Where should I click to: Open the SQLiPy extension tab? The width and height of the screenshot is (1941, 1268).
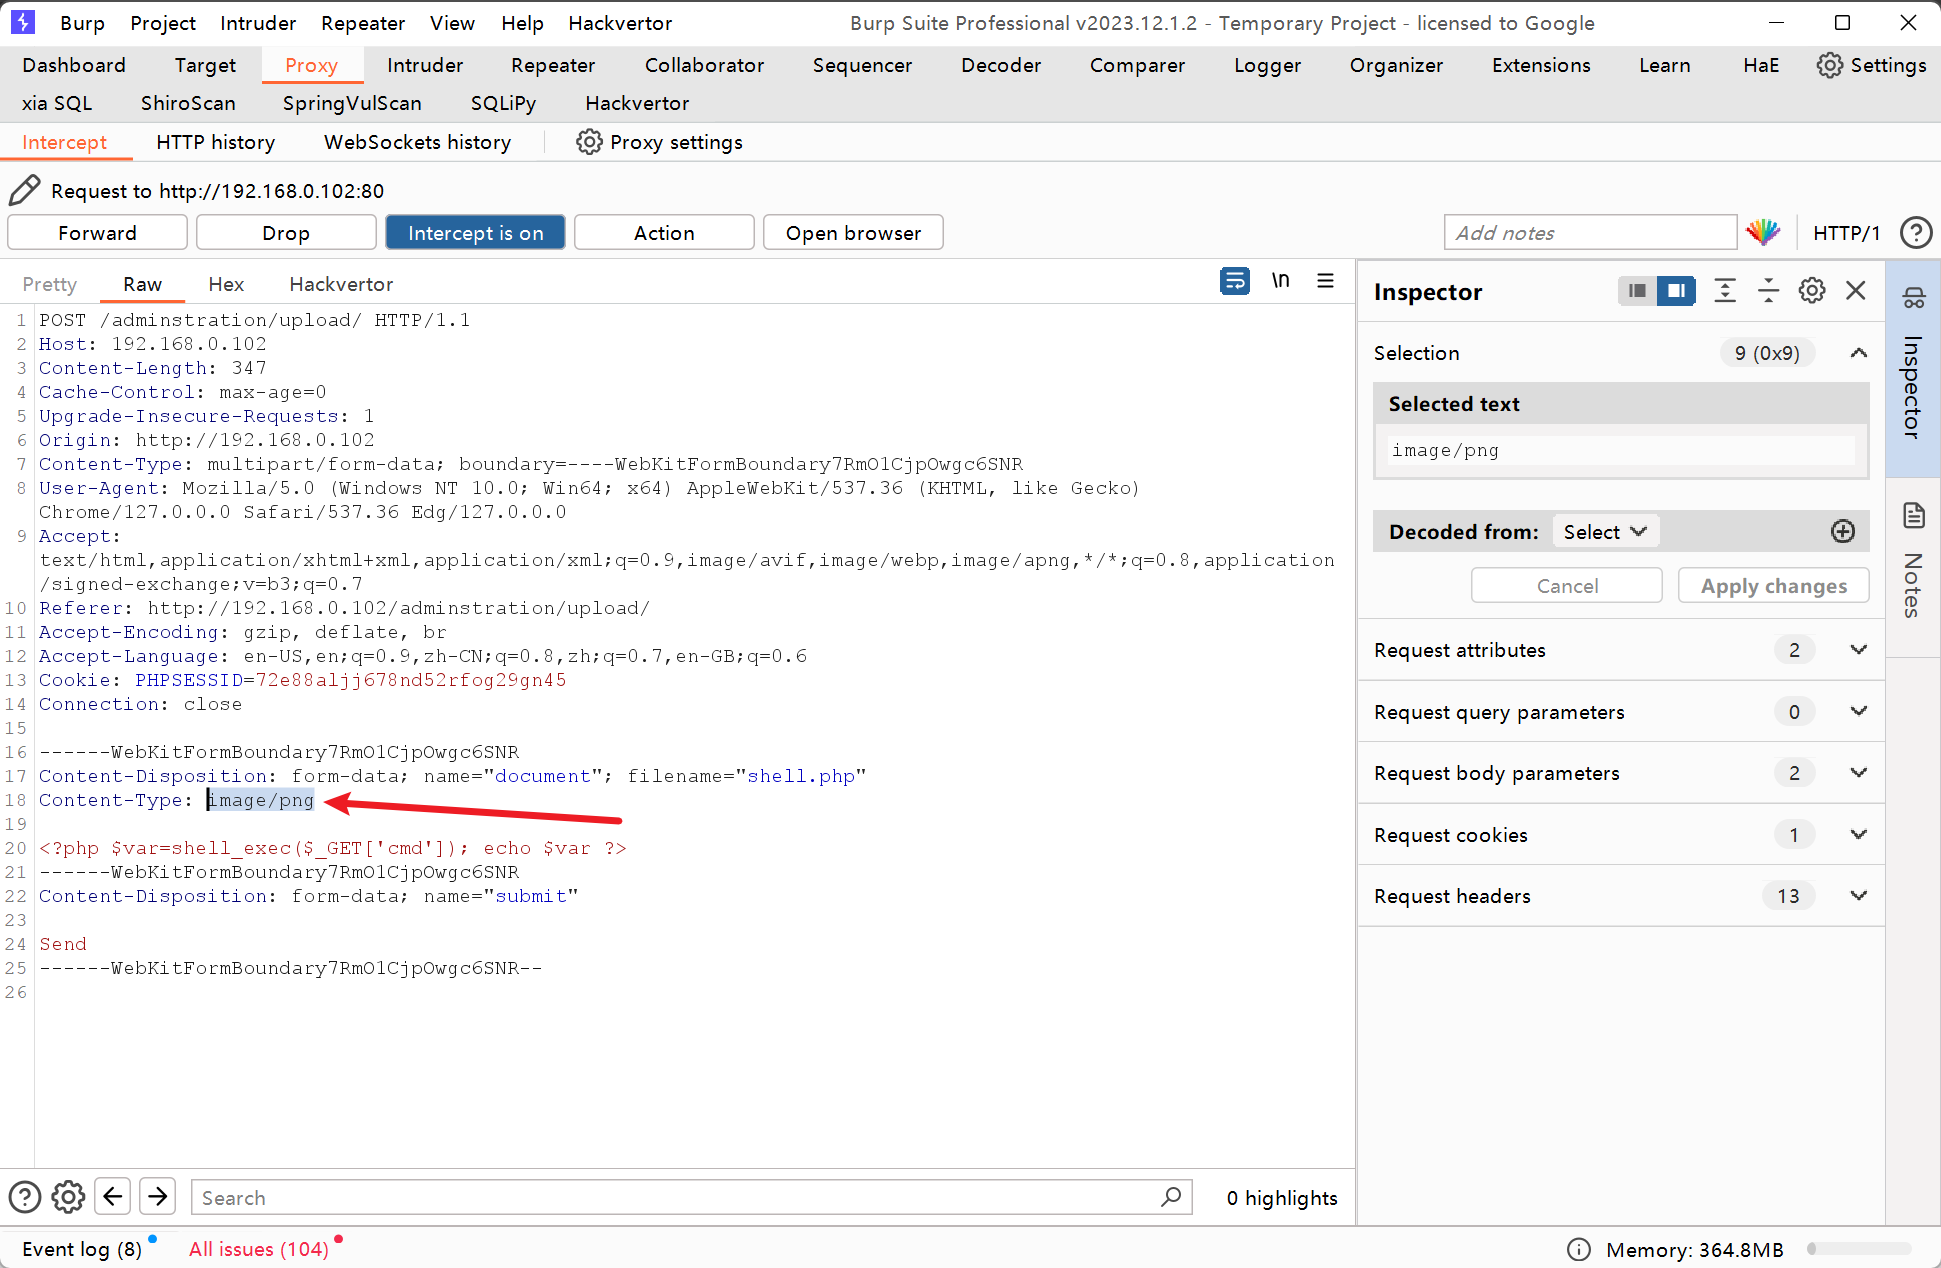[x=503, y=103]
